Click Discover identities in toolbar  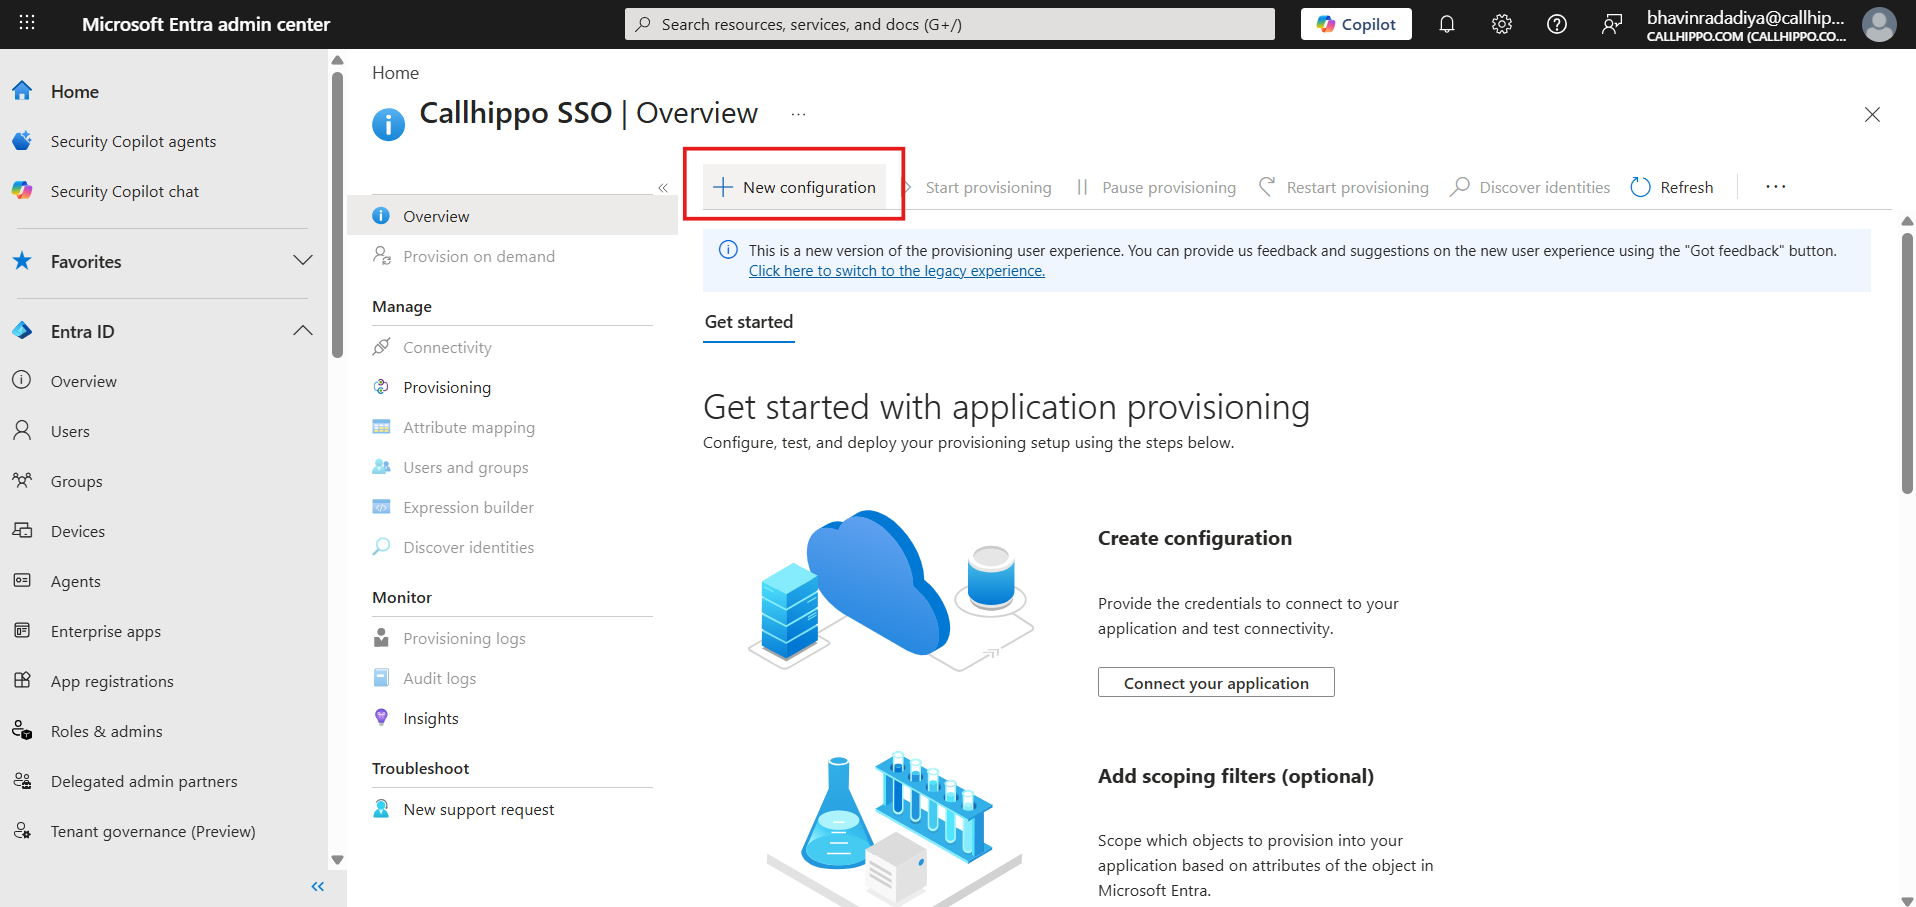1530,187
